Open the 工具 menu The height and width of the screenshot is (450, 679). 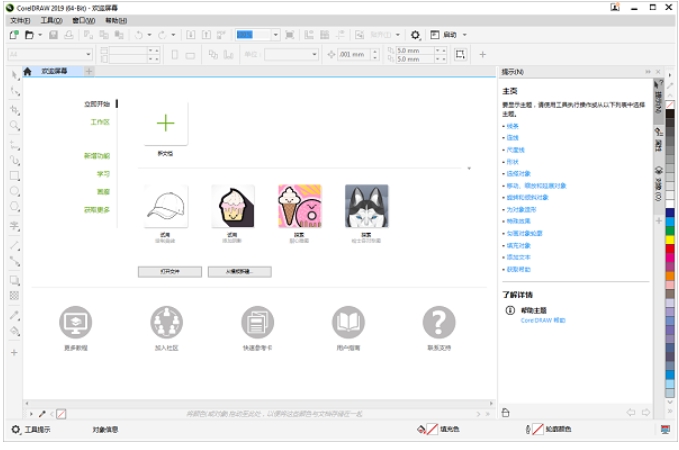click(52, 20)
